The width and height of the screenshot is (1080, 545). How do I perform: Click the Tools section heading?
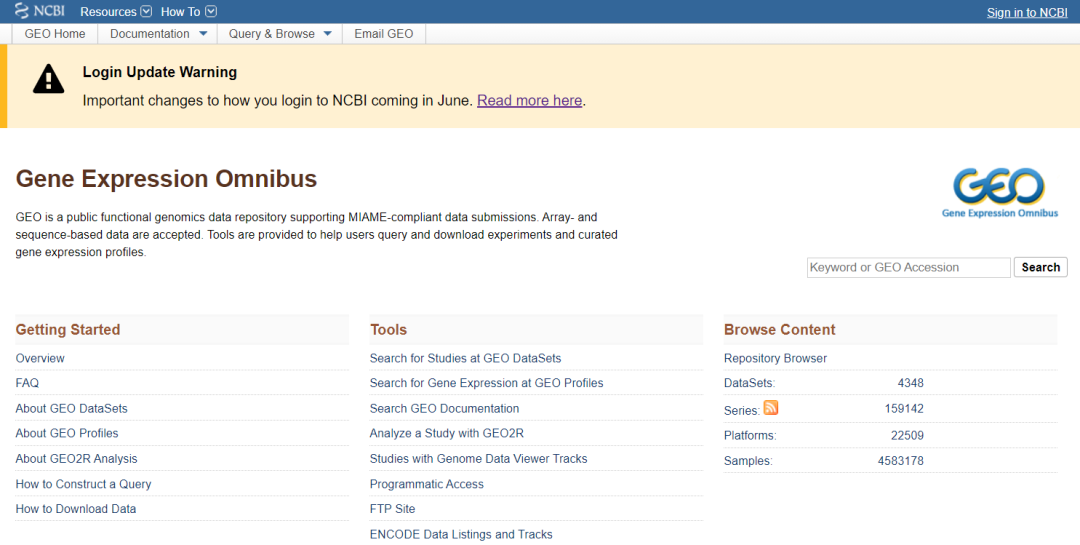[388, 330]
